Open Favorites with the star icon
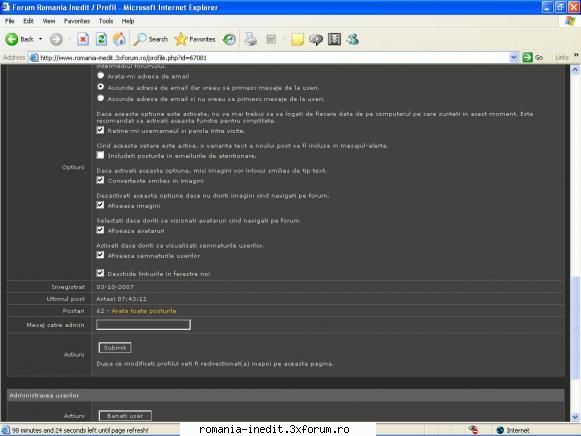The width and height of the screenshot is (581, 436). [181, 39]
